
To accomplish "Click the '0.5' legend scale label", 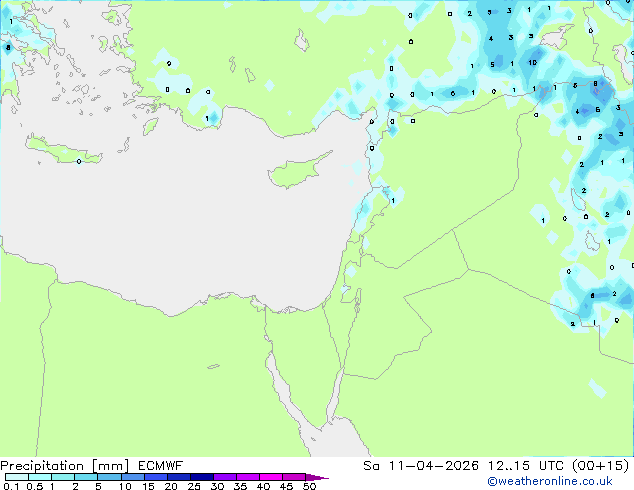I will [35, 486].
